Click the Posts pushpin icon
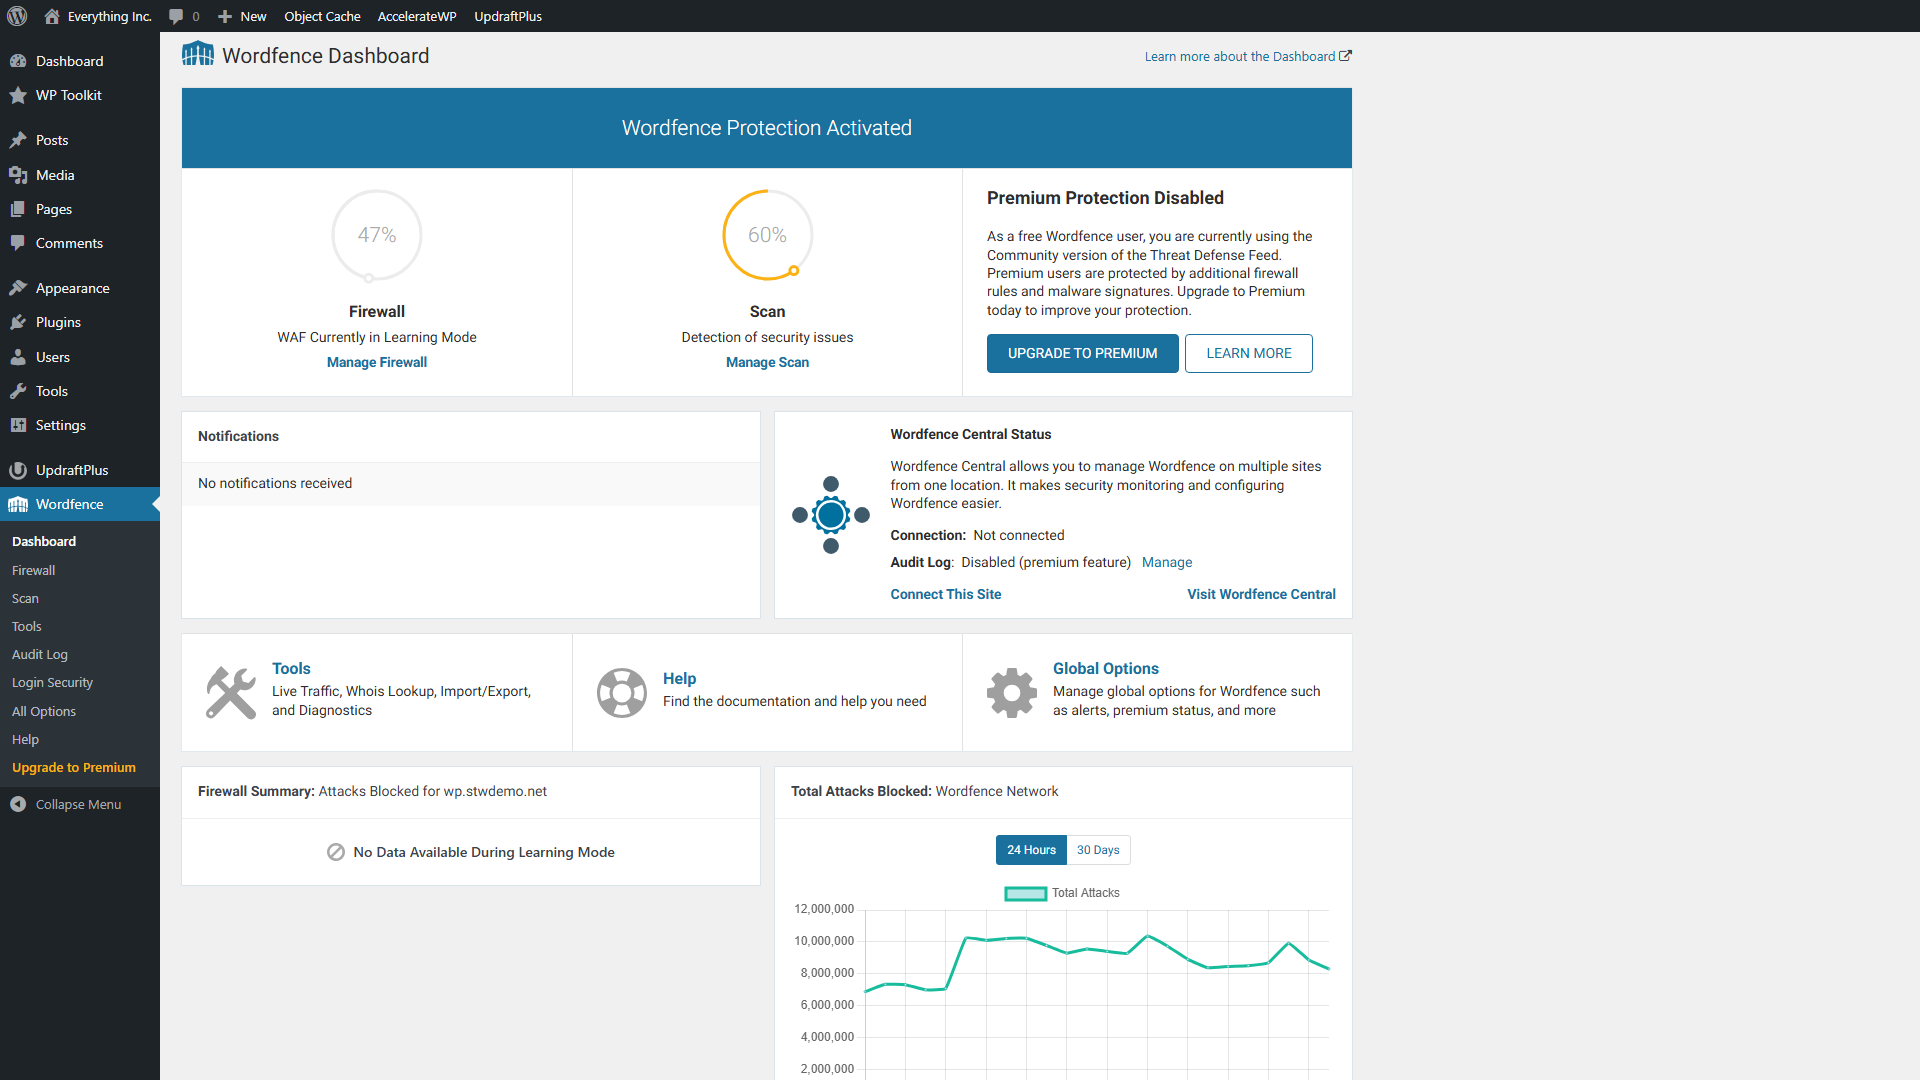This screenshot has height=1080, width=1920. point(18,140)
